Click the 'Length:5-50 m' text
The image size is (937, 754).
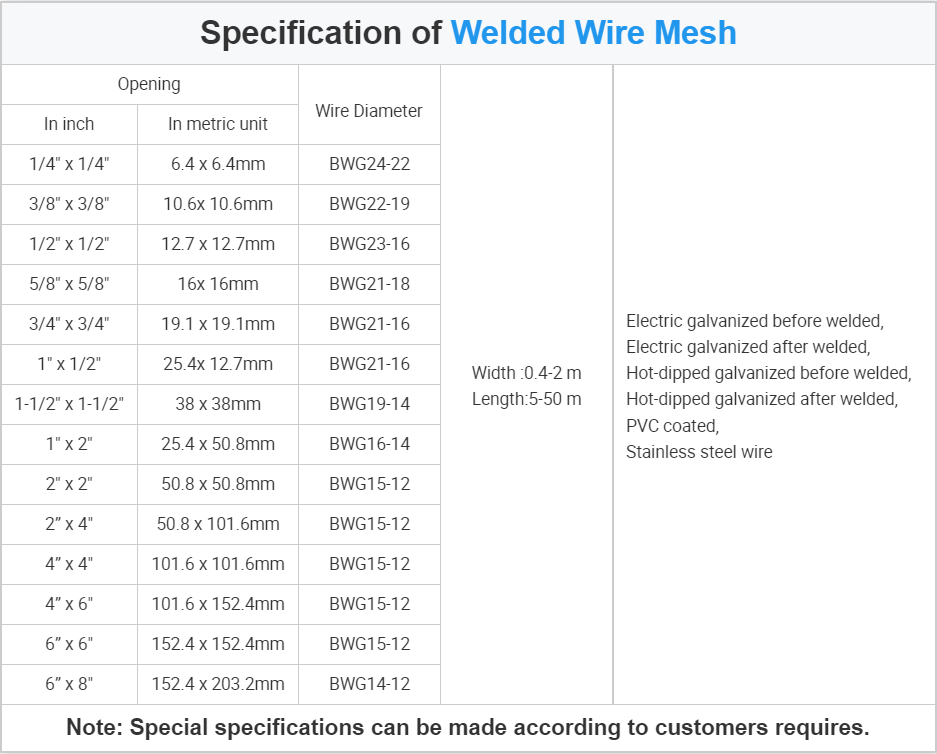[526, 399]
